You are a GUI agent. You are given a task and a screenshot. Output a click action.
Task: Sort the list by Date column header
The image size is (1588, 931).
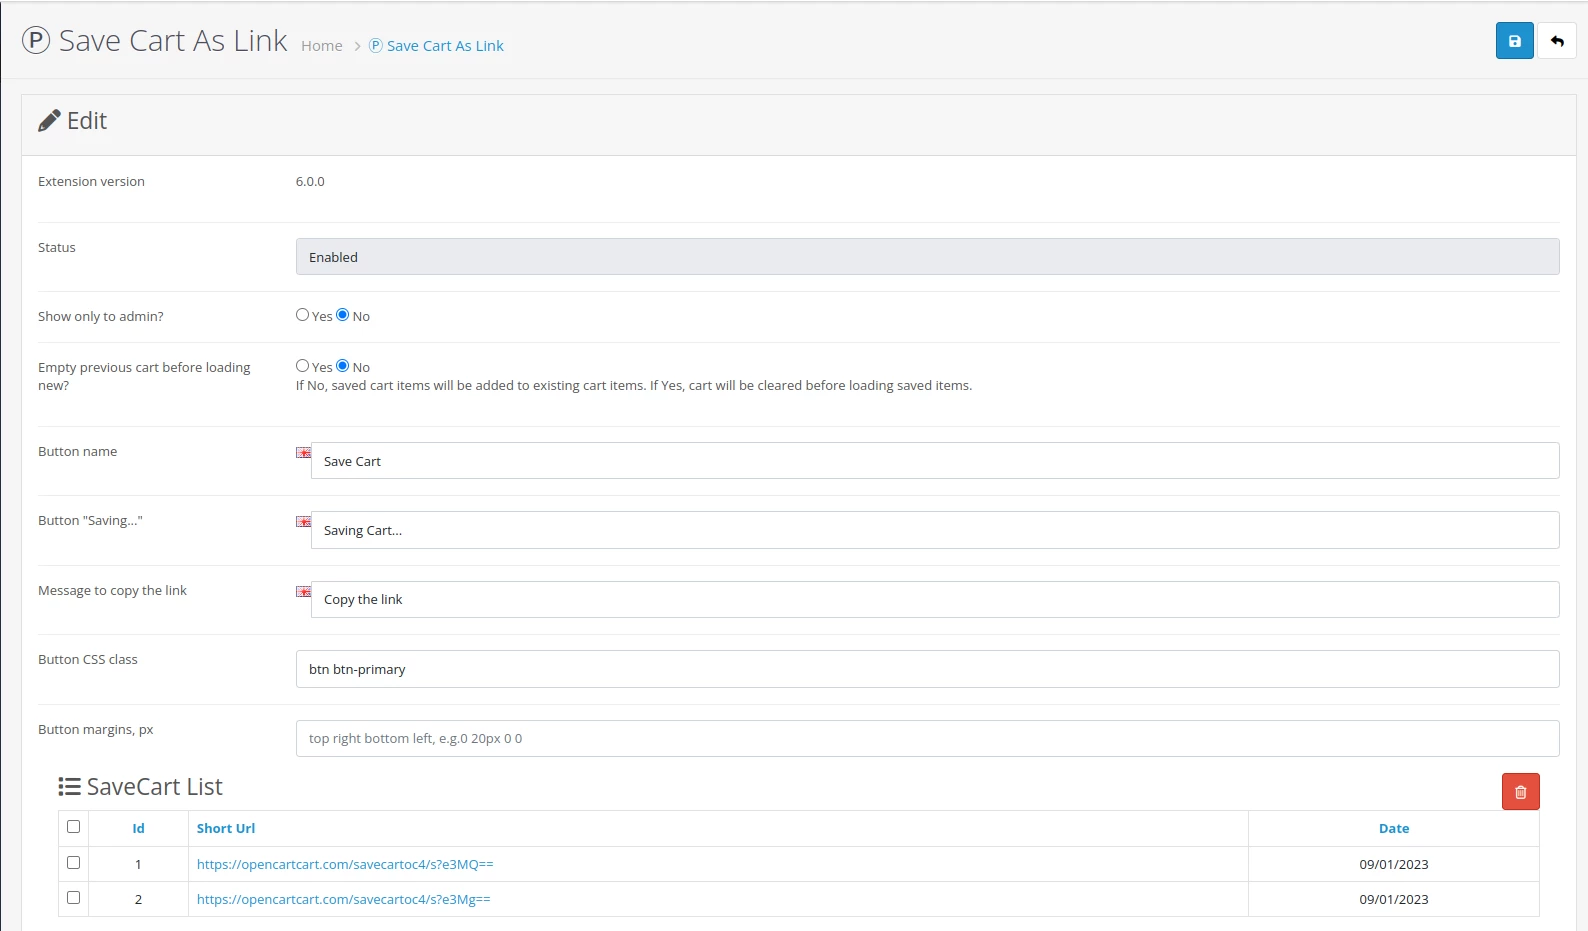click(1393, 829)
